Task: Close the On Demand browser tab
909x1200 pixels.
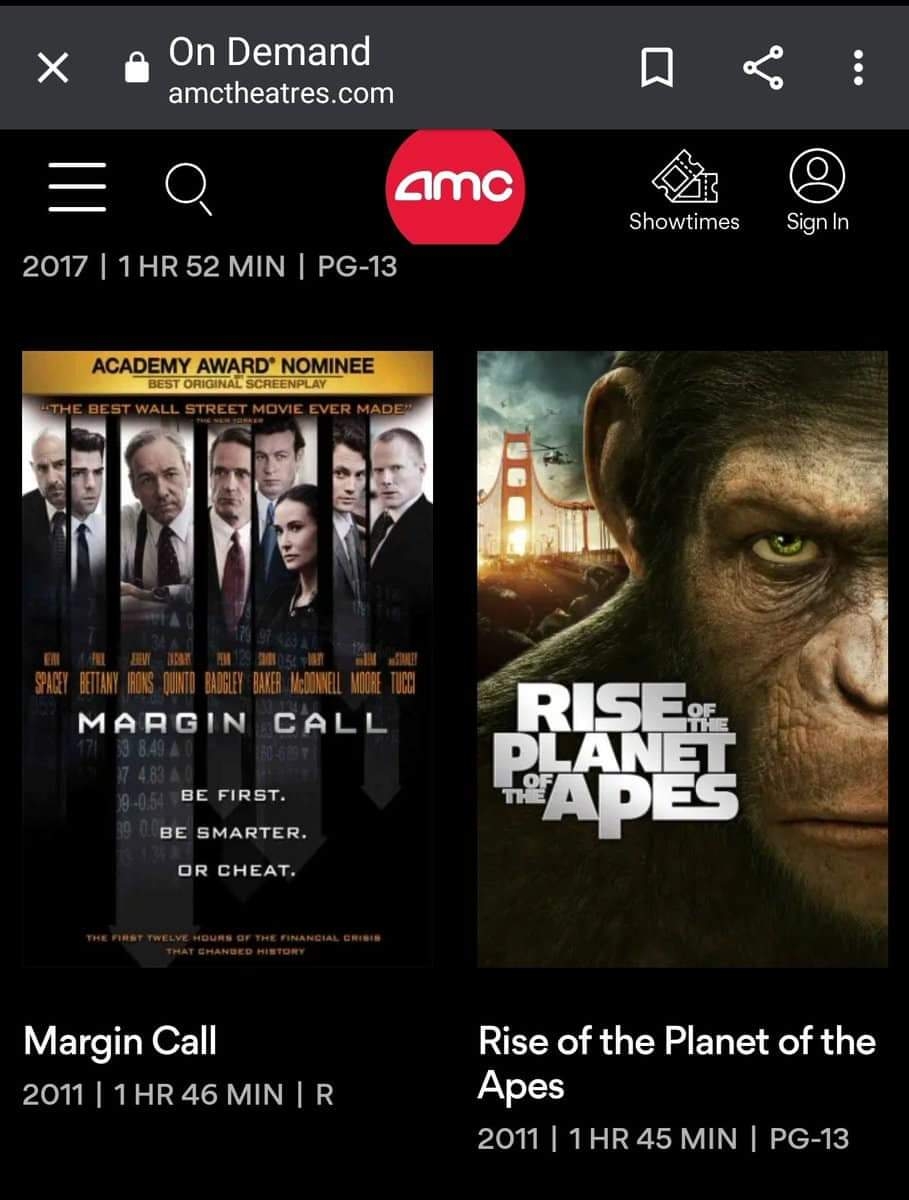Action: (x=53, y=68)
